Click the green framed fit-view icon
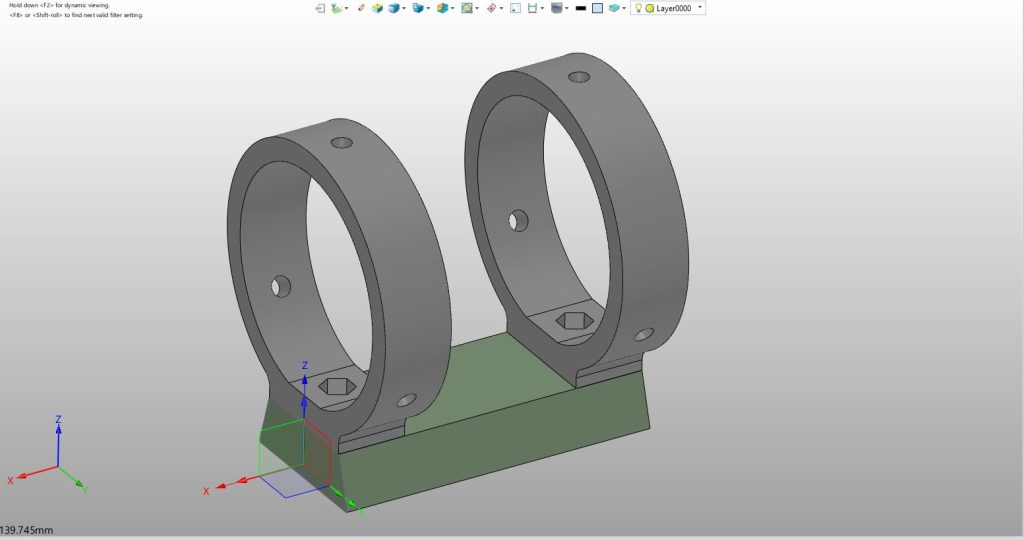 point(467,8)
